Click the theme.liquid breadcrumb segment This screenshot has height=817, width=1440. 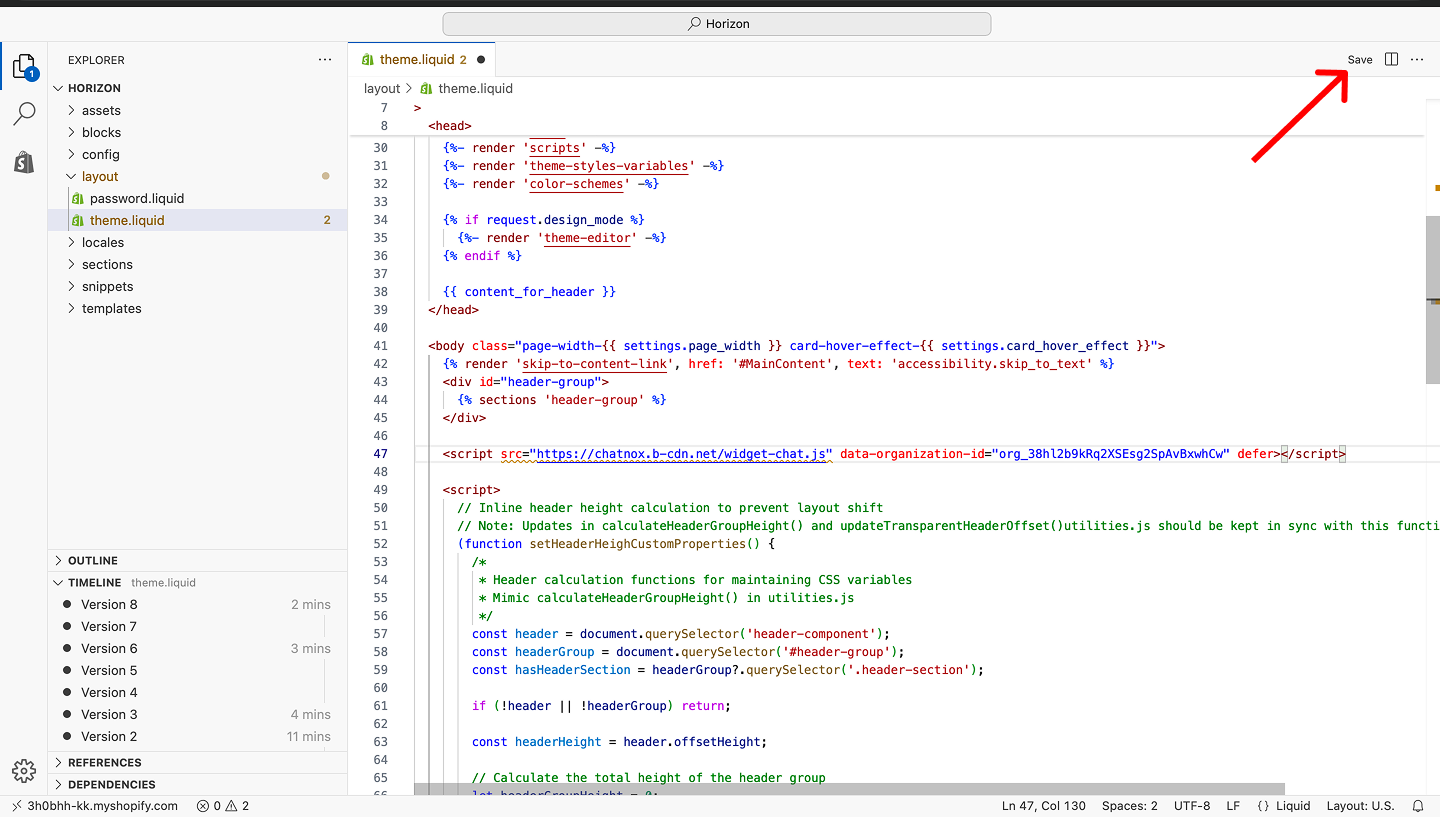tap(475, 89)
